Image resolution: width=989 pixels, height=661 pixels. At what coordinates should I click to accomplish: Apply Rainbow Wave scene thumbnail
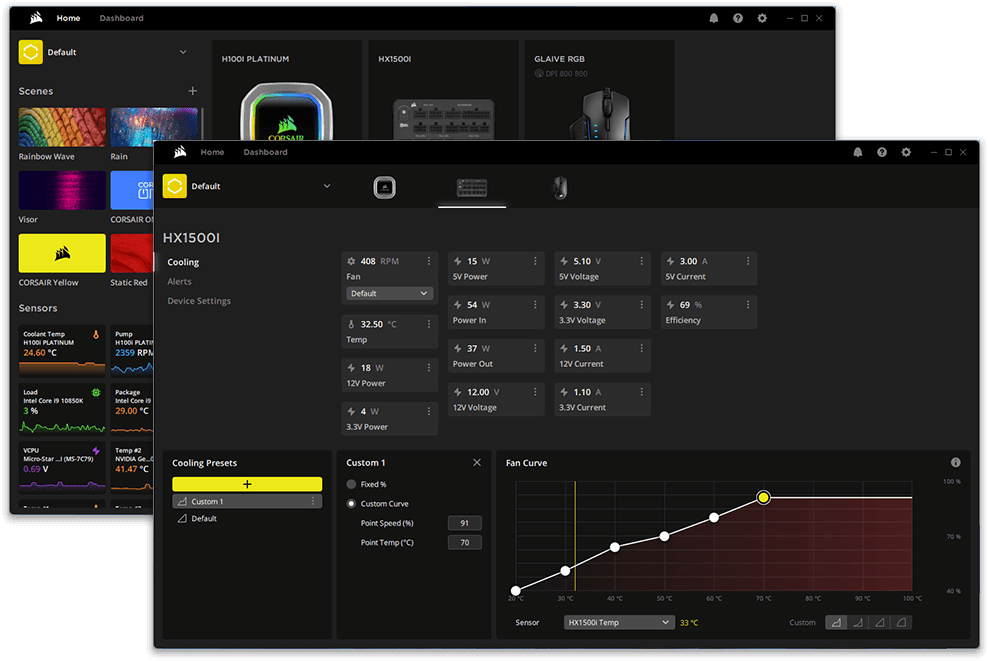point(62,127)
